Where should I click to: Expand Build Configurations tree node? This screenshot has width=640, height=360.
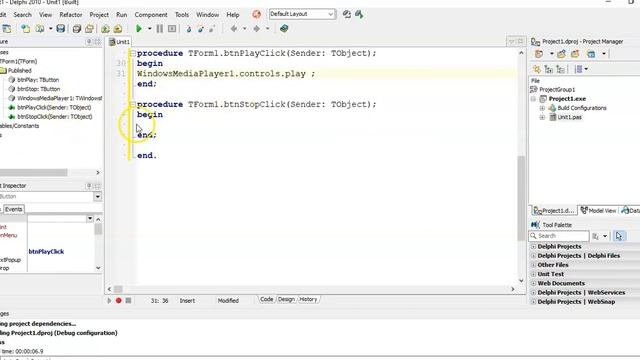[542, 108]
